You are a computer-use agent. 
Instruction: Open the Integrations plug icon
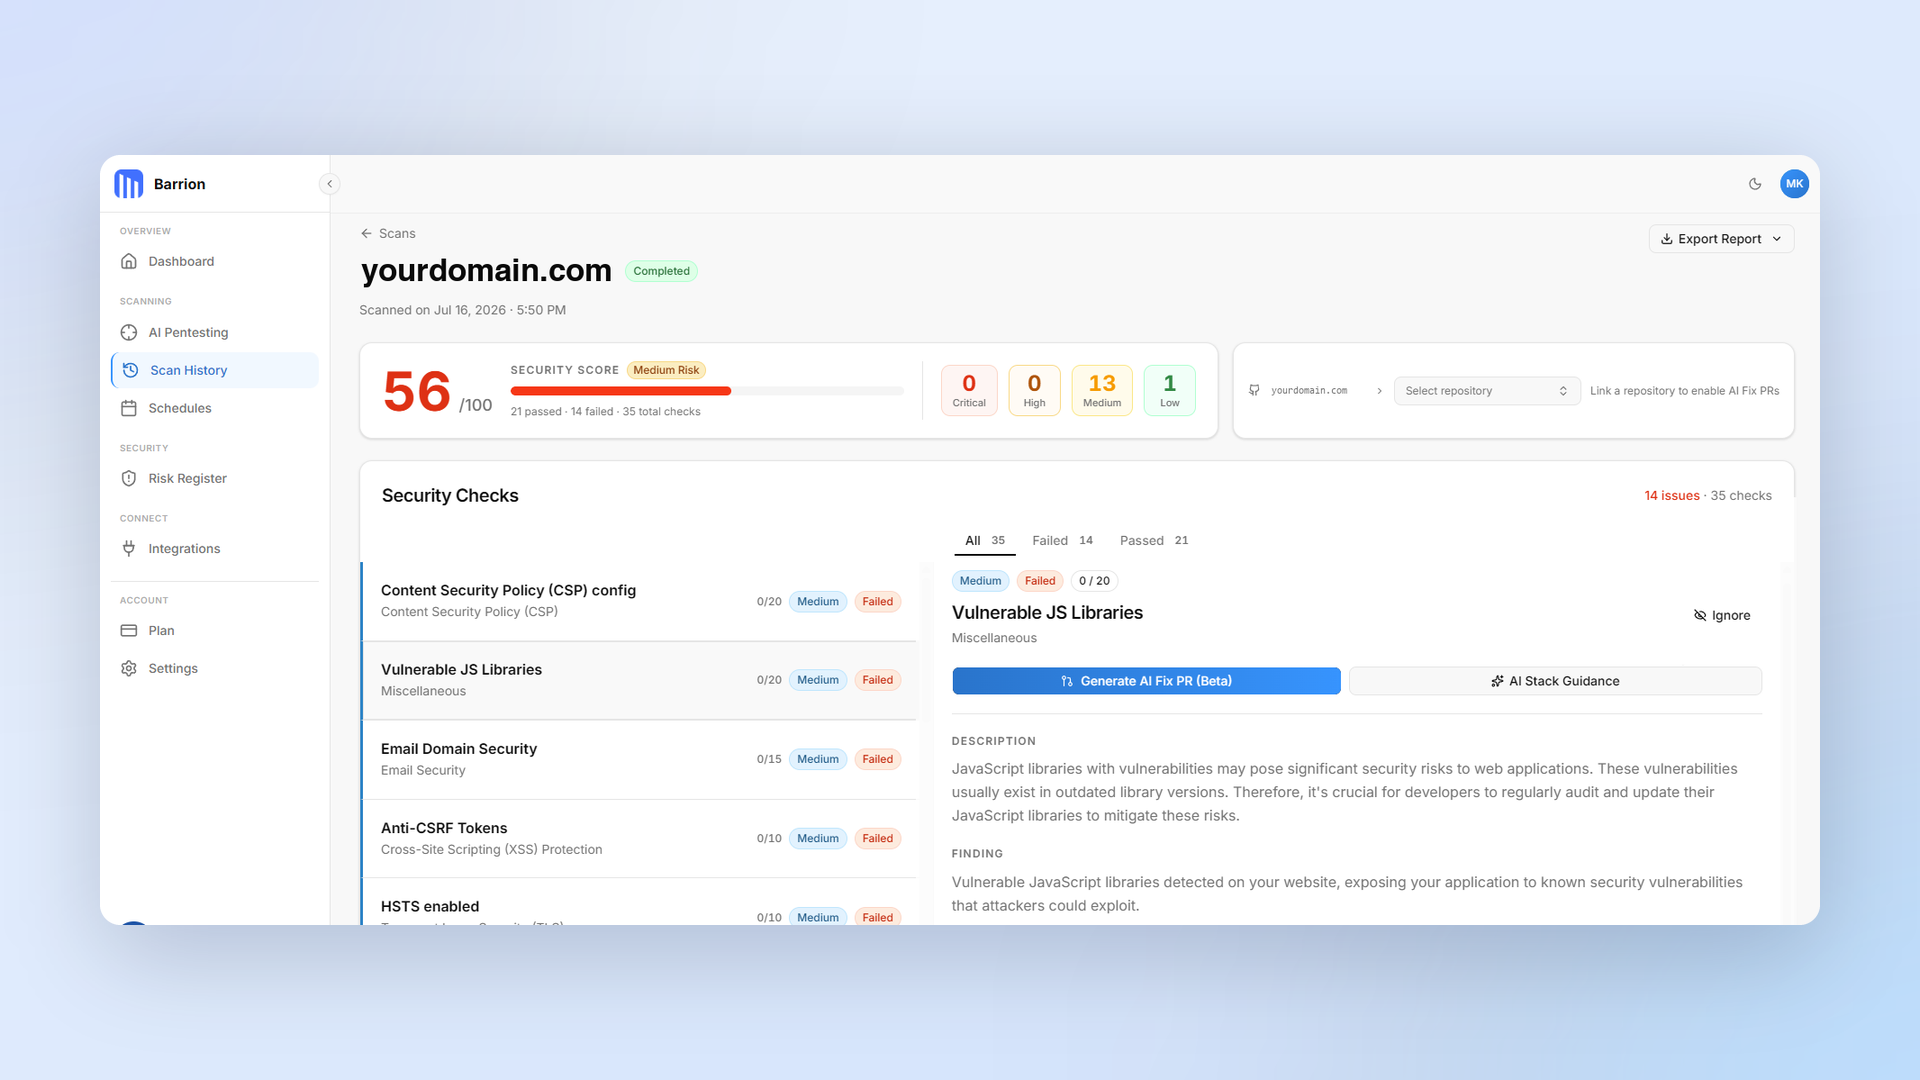pos(129,548)
